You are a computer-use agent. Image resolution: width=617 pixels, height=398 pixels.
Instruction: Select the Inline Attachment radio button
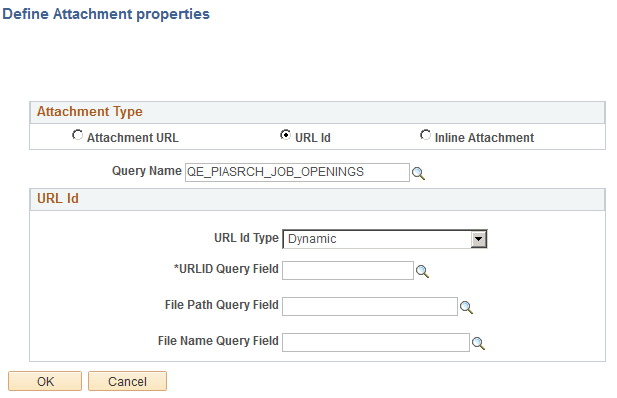tap(425, 135)
